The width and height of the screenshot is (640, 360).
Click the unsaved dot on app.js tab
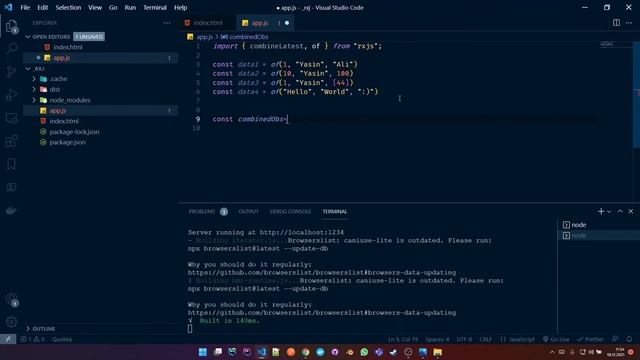click(287, 23)
